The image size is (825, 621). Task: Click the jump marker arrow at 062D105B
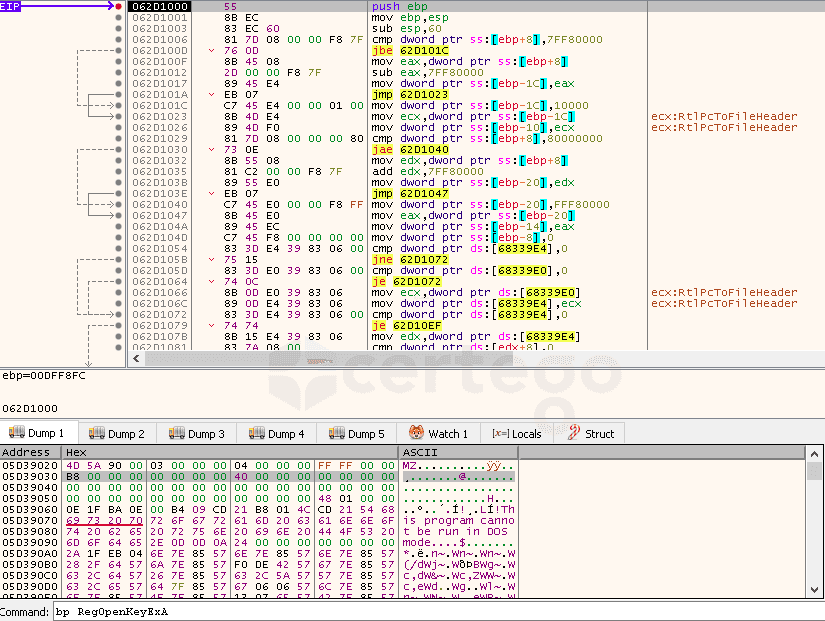[x=211, y=259]
